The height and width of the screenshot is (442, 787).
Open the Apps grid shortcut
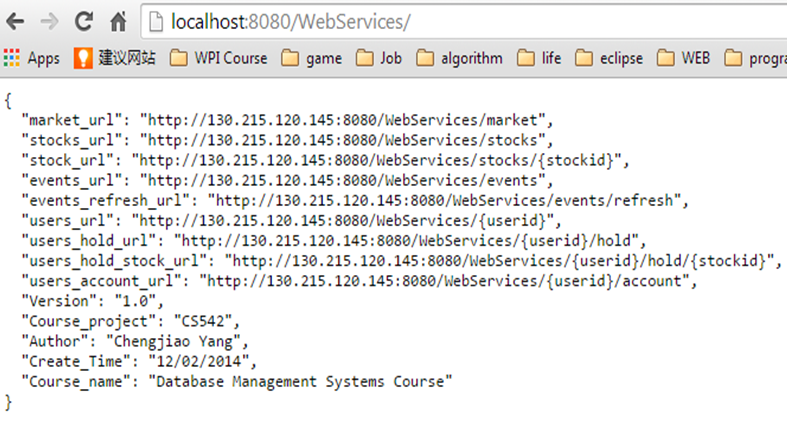[x=32, y=58]
